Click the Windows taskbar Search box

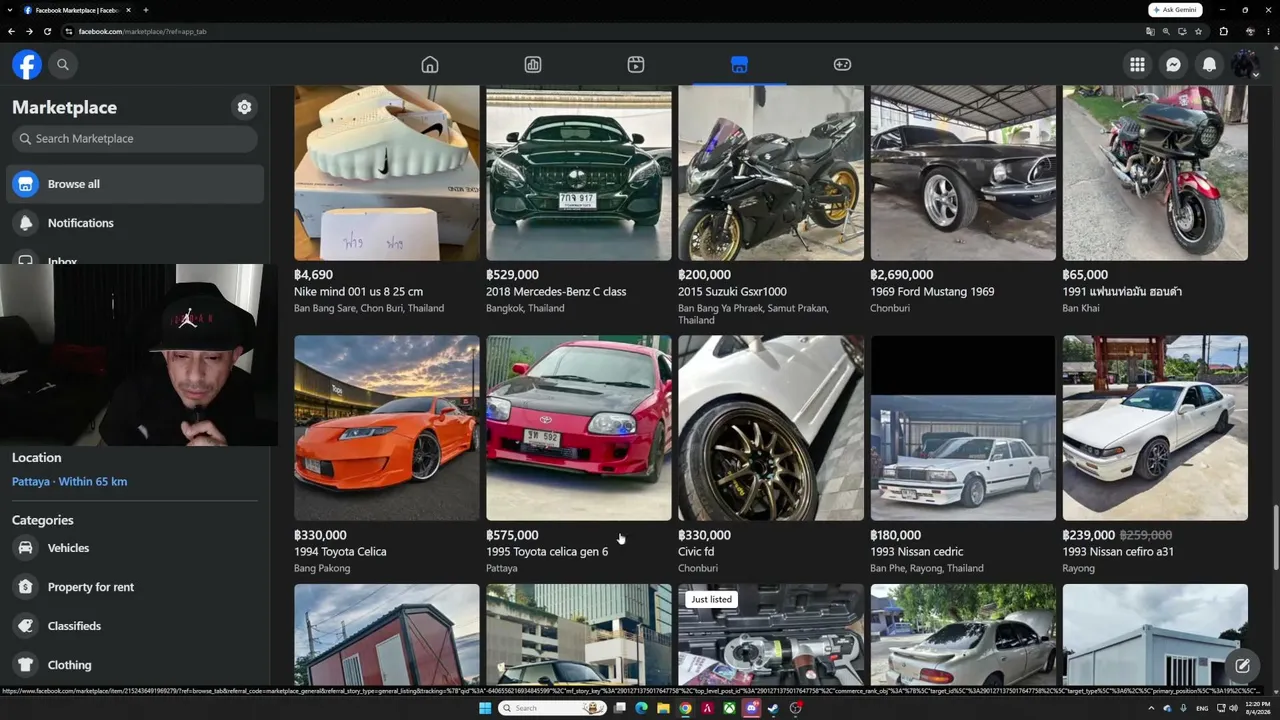pos(552,708)
